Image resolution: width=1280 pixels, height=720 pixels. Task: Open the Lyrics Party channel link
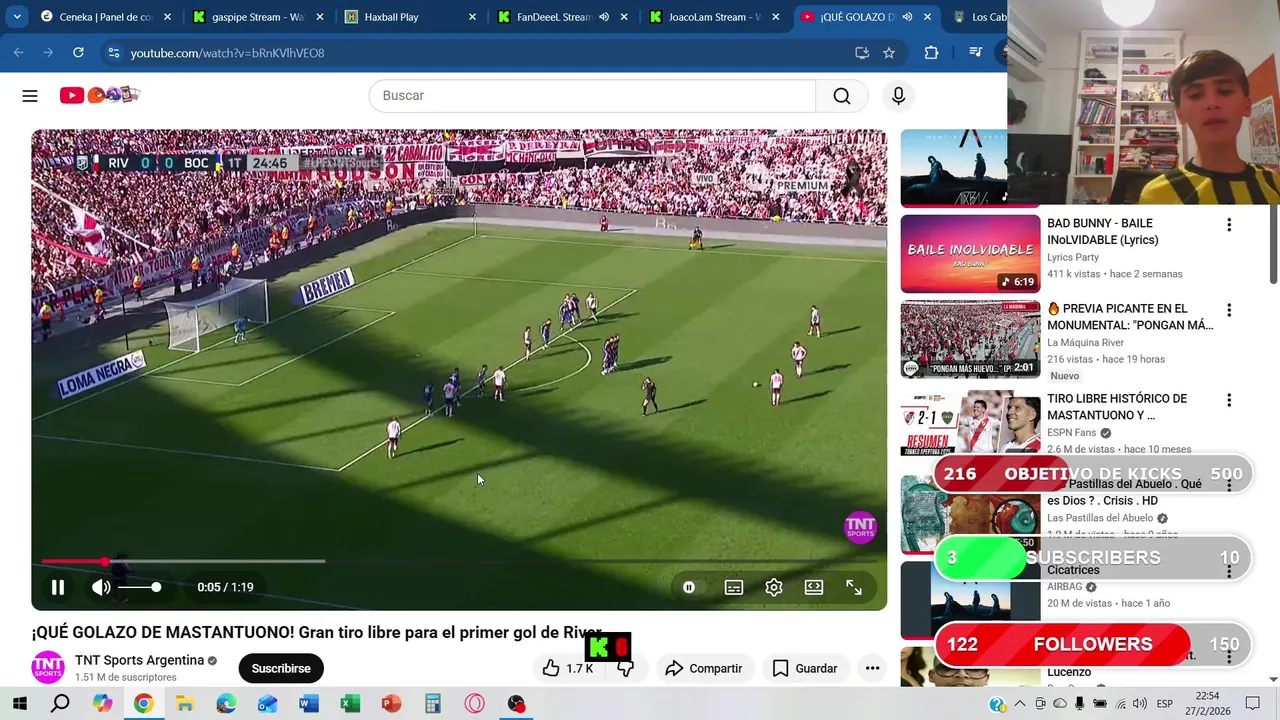(1072, 257)
